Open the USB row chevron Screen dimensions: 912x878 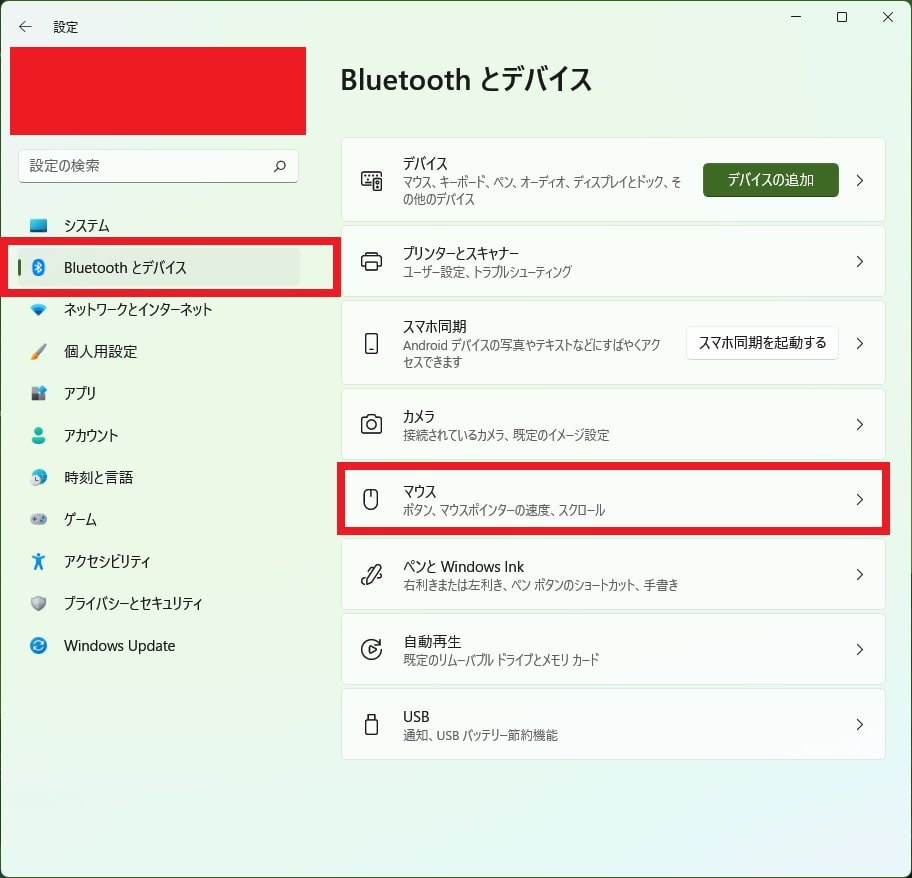coord(860,724)
